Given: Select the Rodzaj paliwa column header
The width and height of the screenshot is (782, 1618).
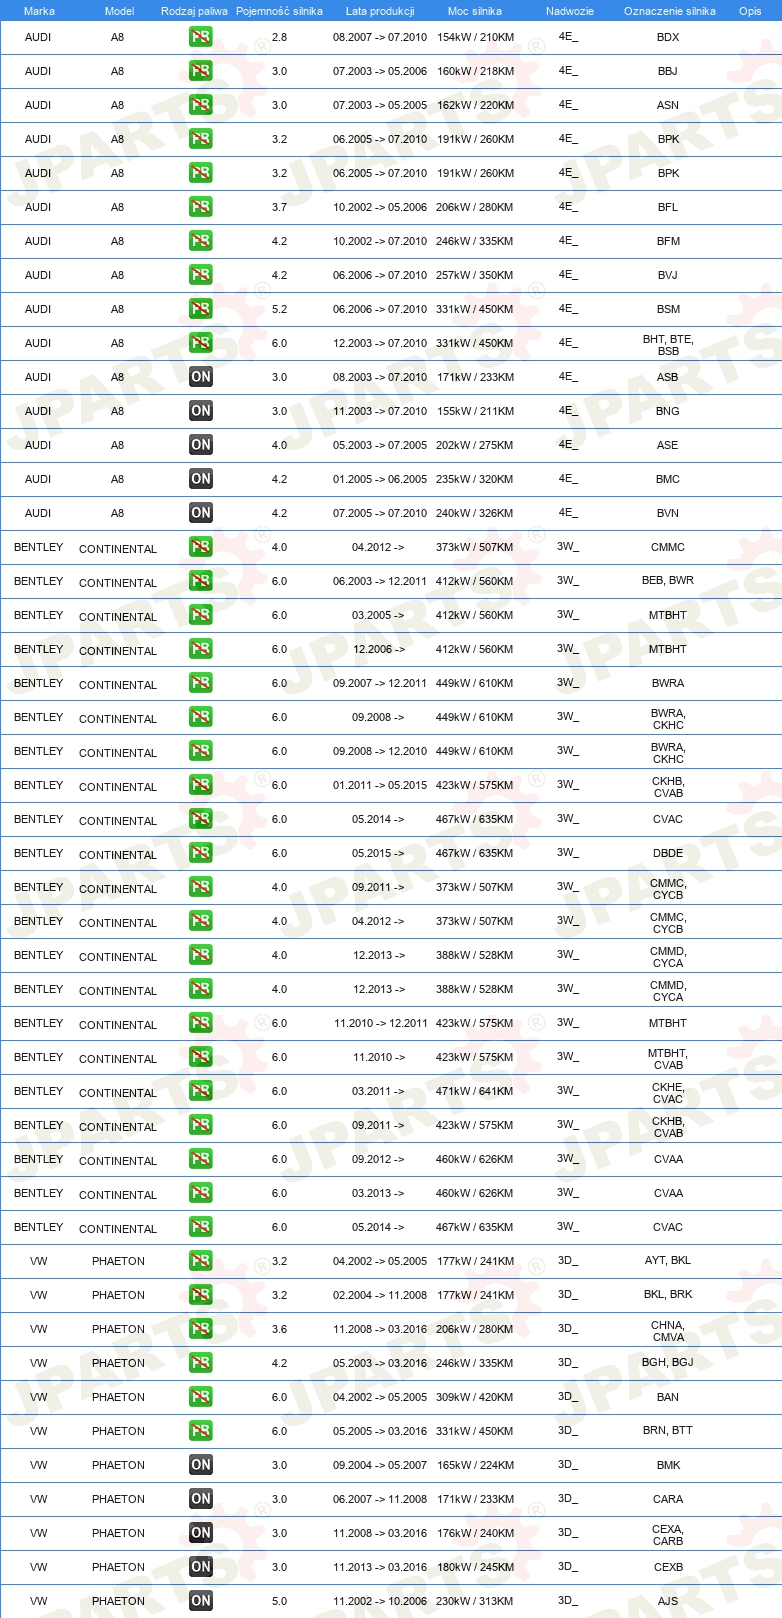Looking at the screenshot, I should tap(194, 11).
